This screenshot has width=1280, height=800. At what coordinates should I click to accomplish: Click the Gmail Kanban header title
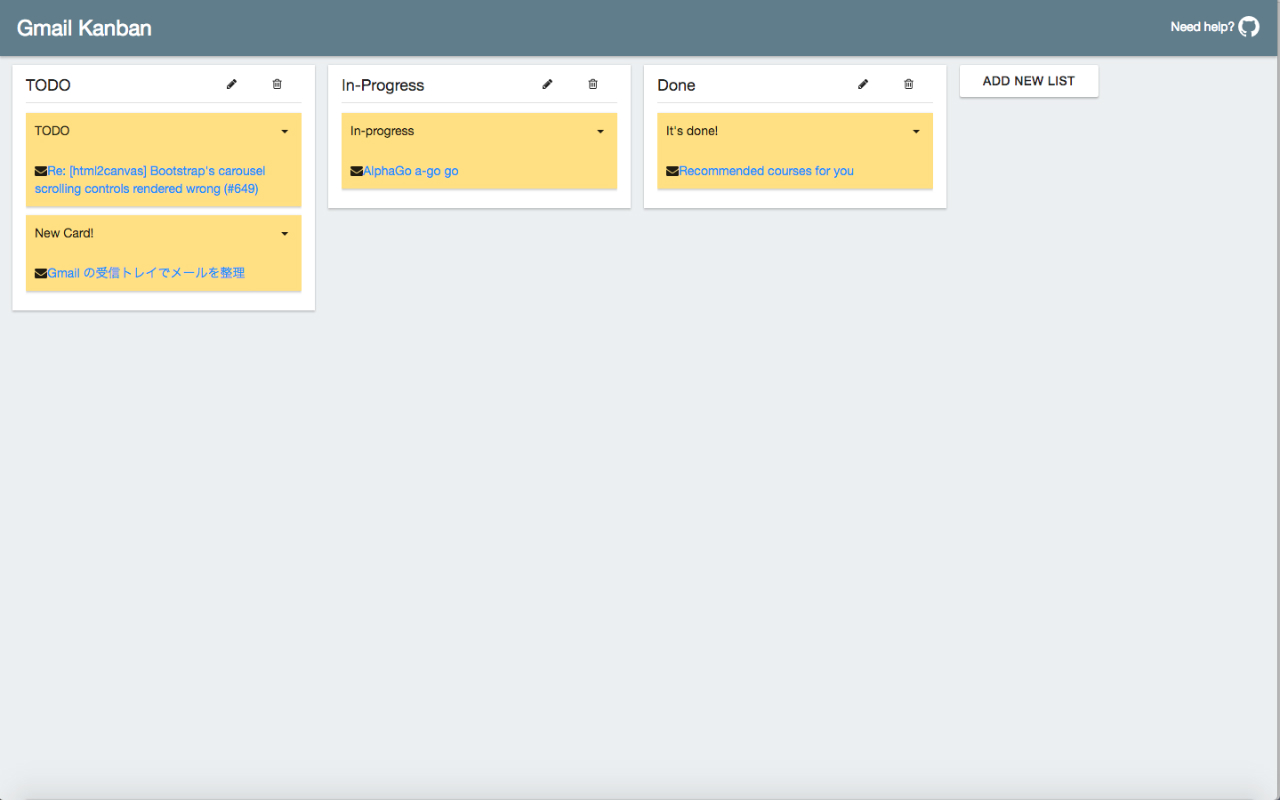pos(84,28)
